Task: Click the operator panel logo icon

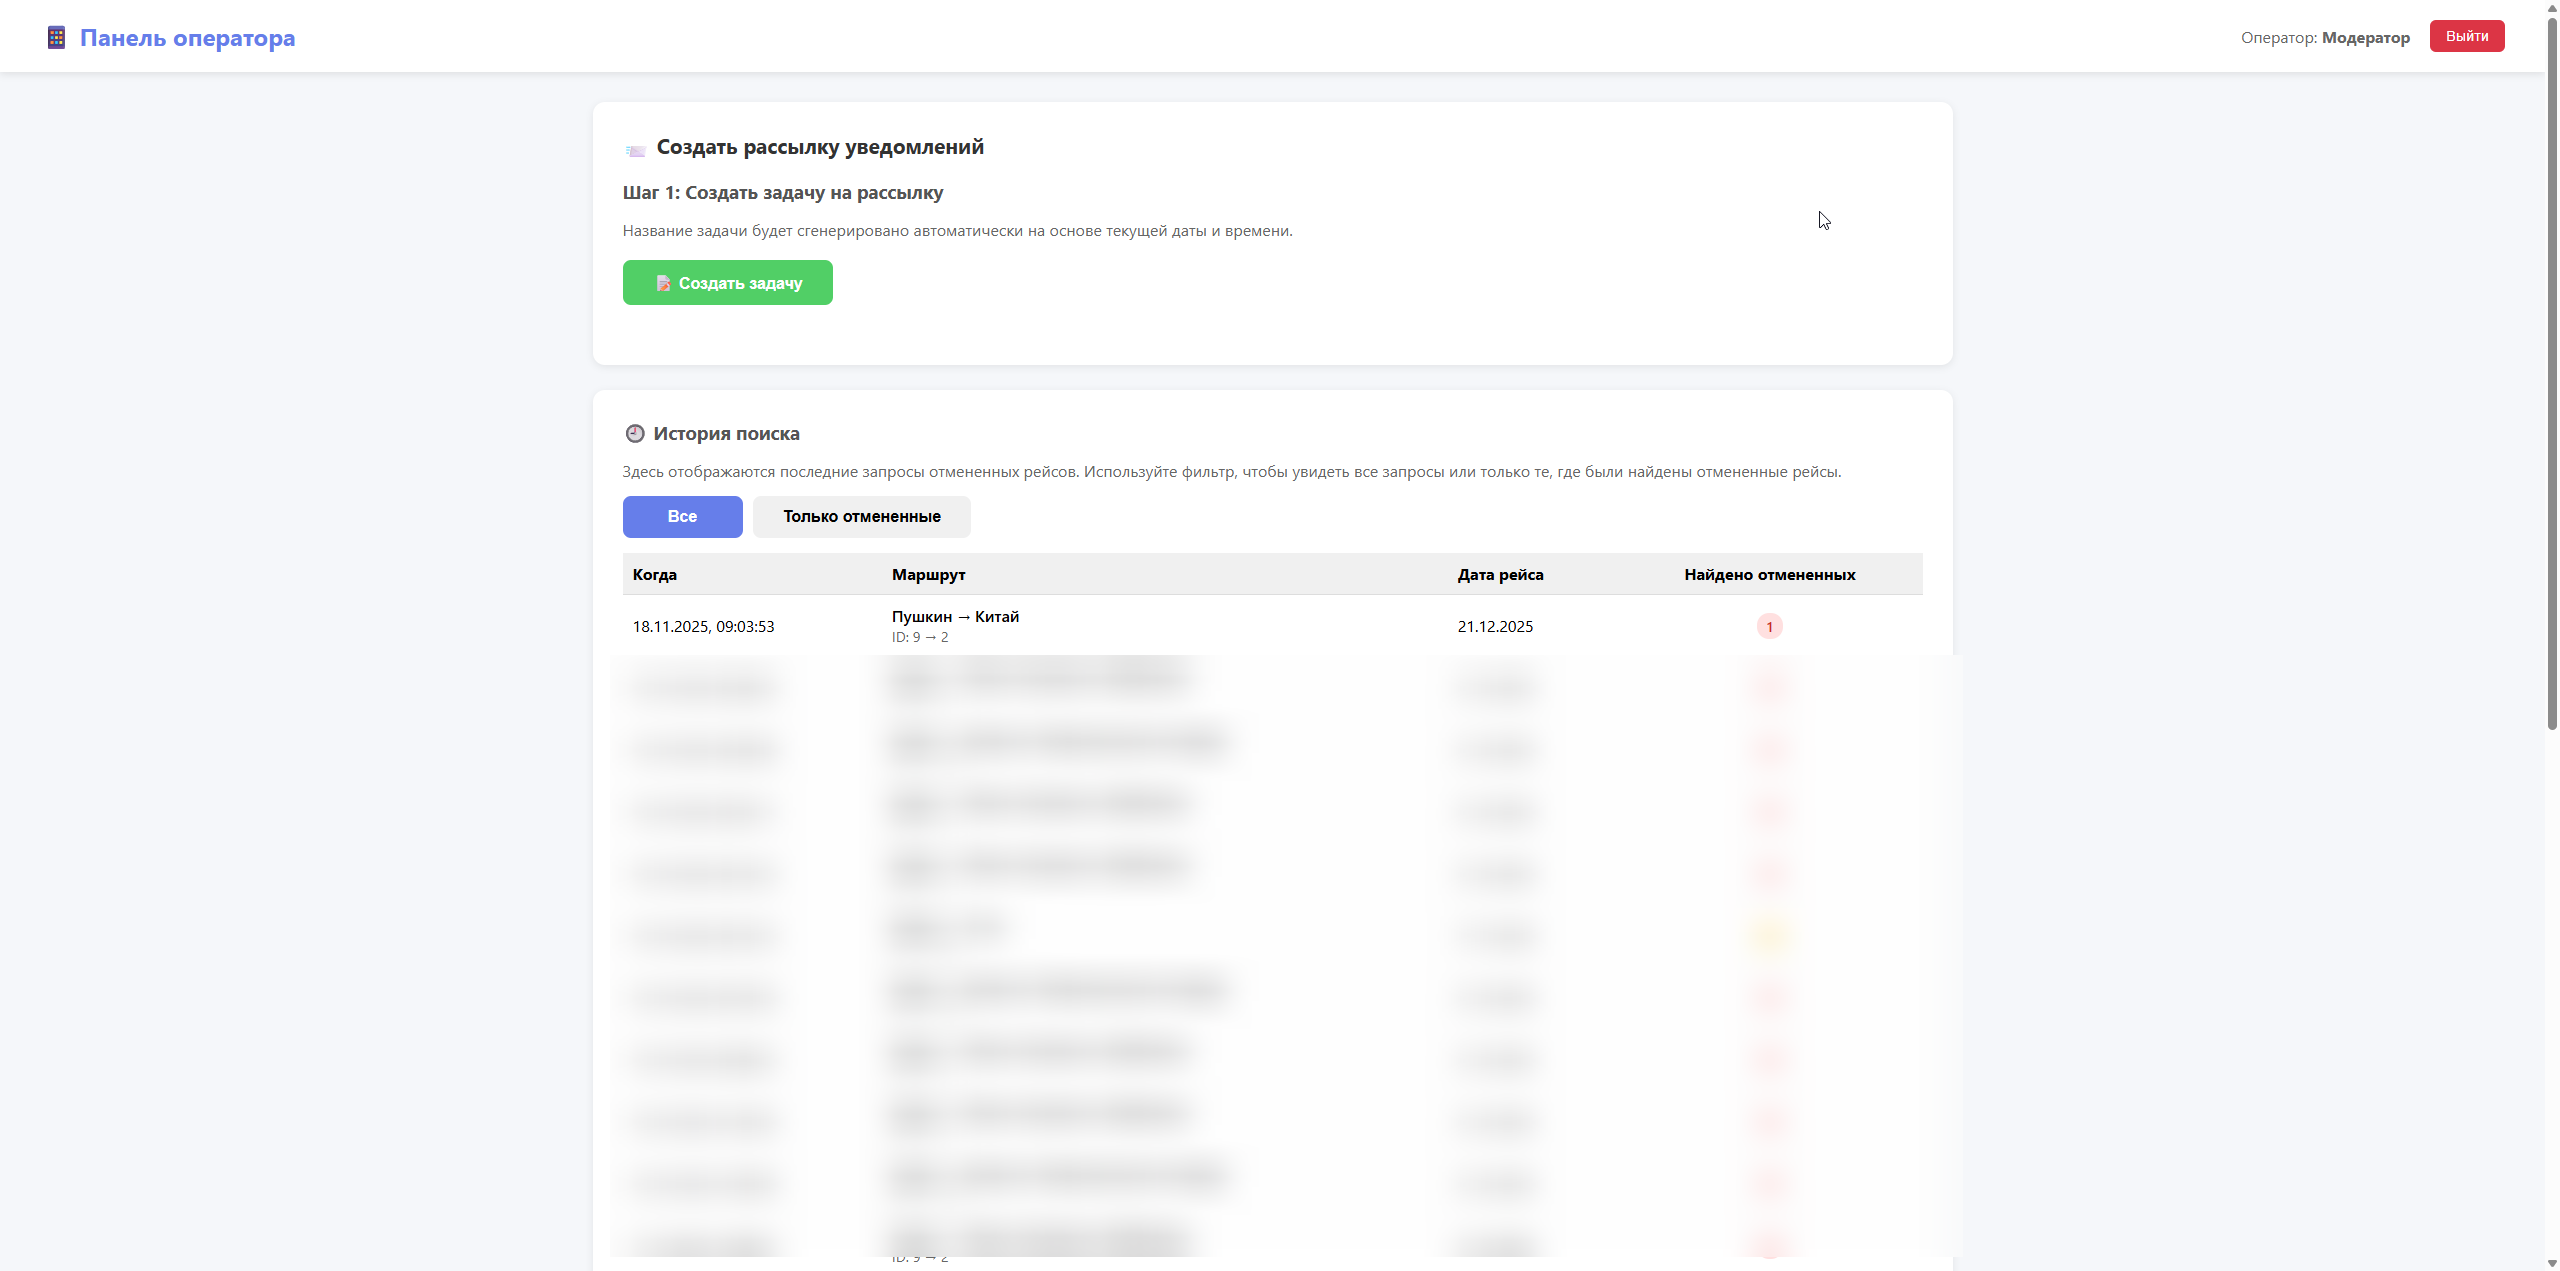Action: tap(56, 38)
